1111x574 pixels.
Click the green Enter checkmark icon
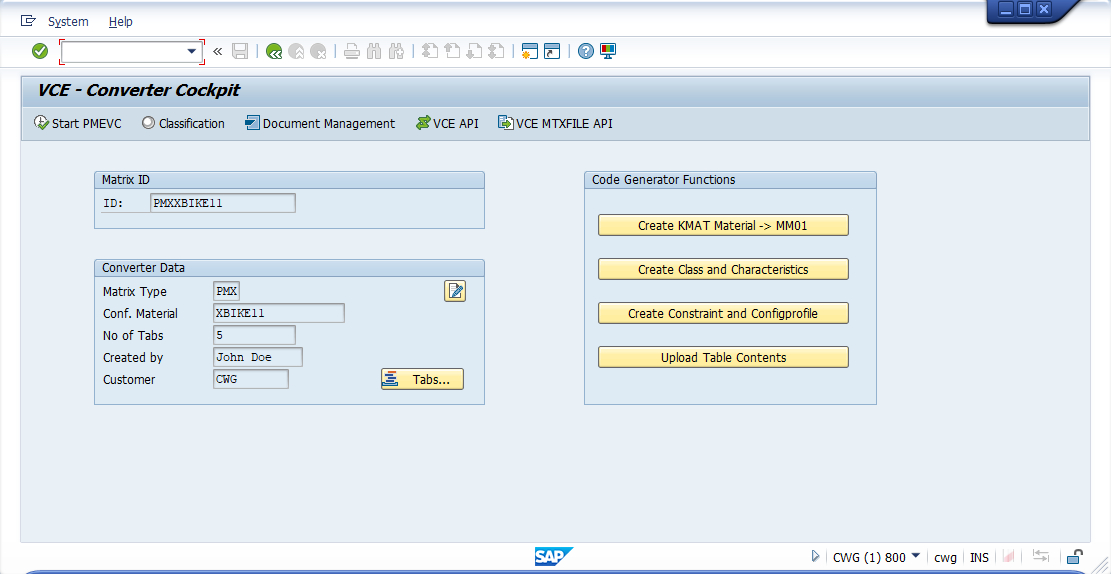(40, 51)
